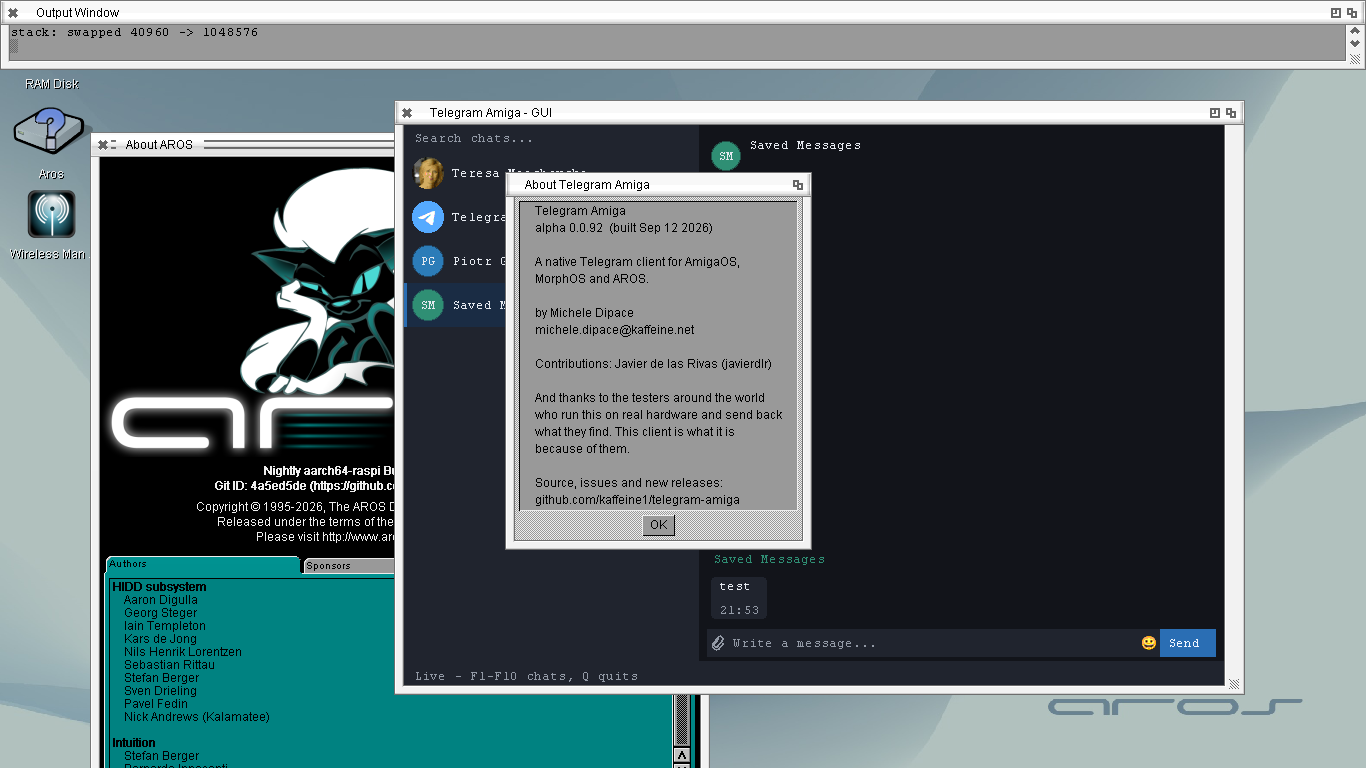The image size is (1366, 768).
Task: Close the Telegram Amiga - GUI window
Action: coord(407,113)
